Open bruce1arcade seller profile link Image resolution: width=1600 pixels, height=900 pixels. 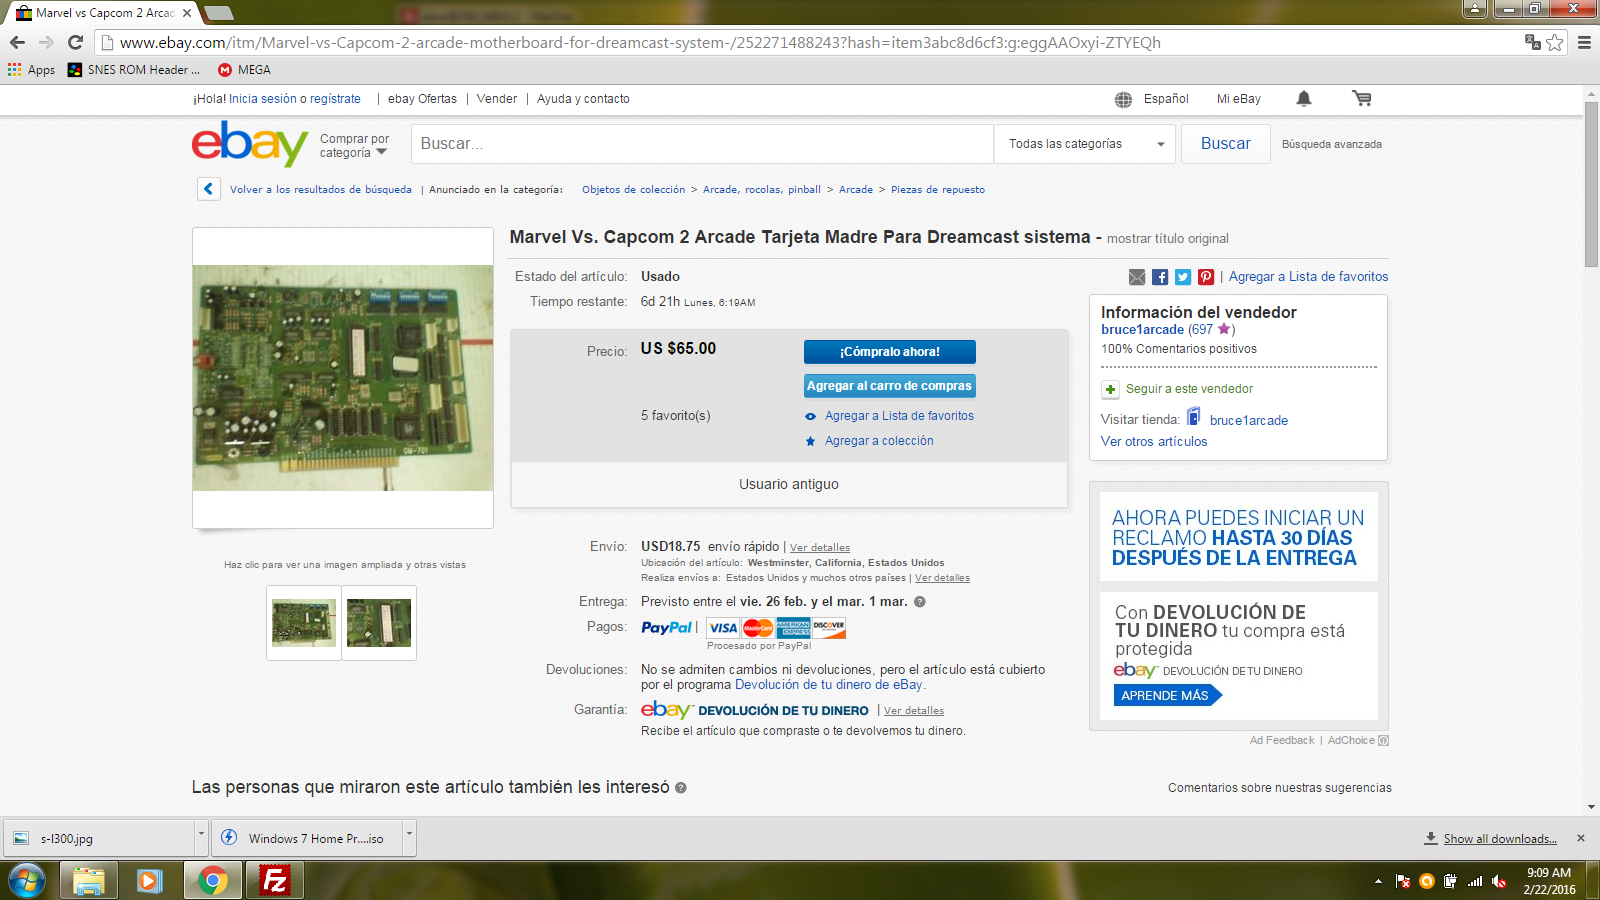pyautogui.click(x=1142, y=330)
